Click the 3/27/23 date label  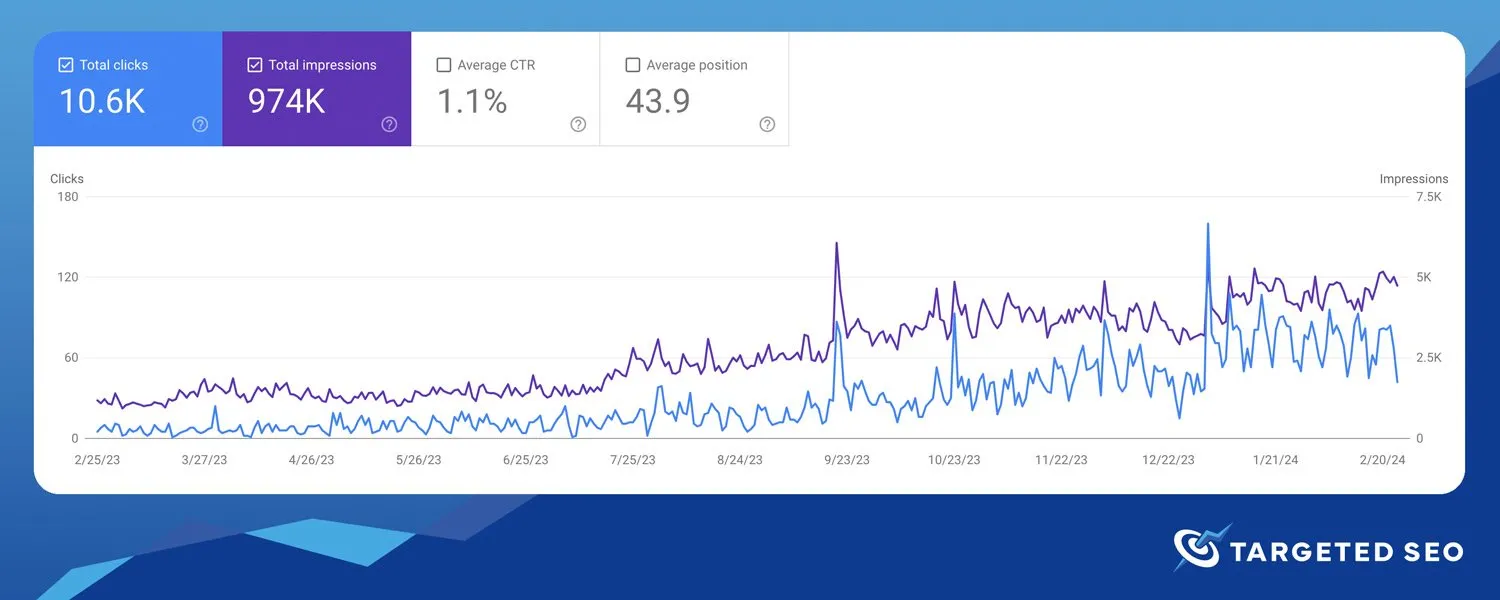click(204, 460)
